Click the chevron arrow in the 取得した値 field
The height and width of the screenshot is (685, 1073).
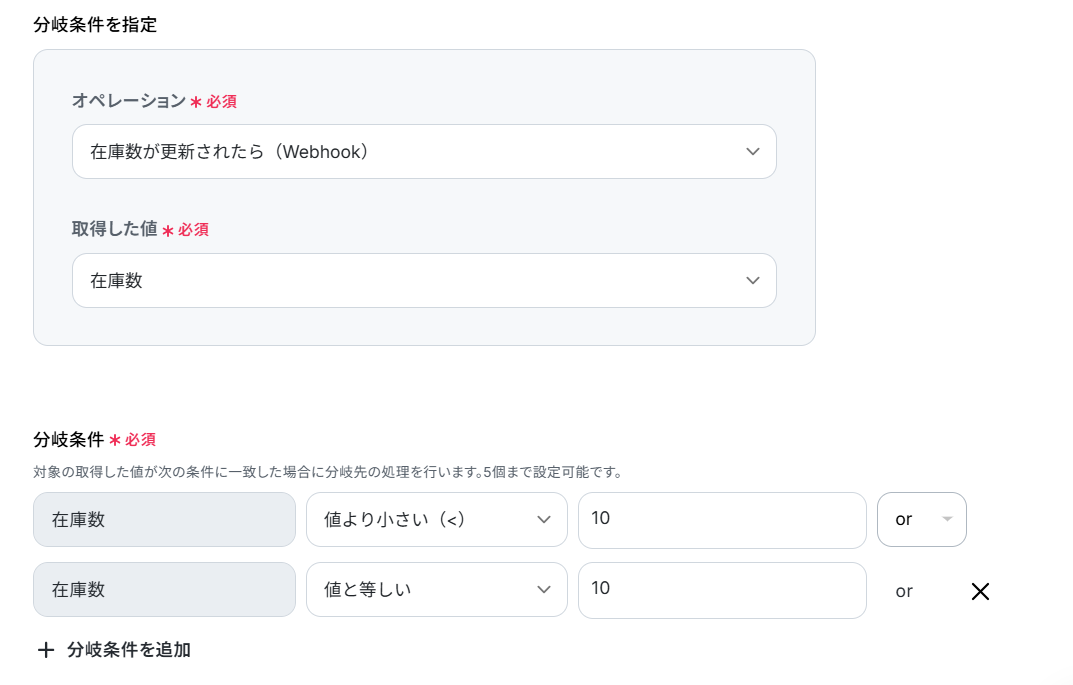pyautogui.click(x=753, y=281)
